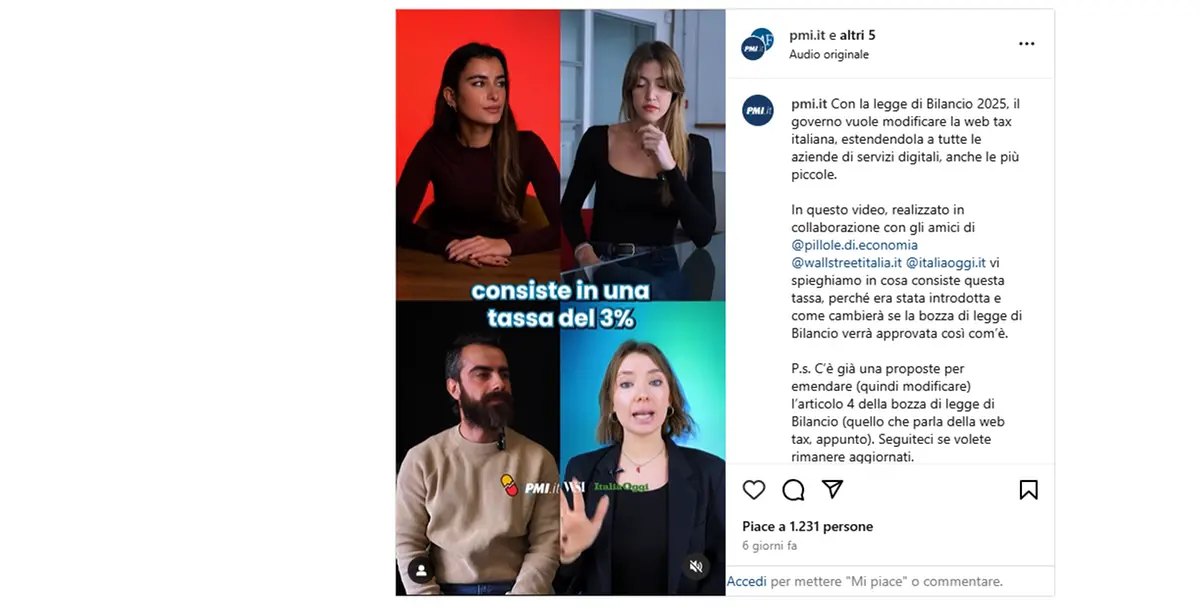Click the pmi.it avatar beside the caption
Viewport: 1200px width, 609px height.
point(758,110)
